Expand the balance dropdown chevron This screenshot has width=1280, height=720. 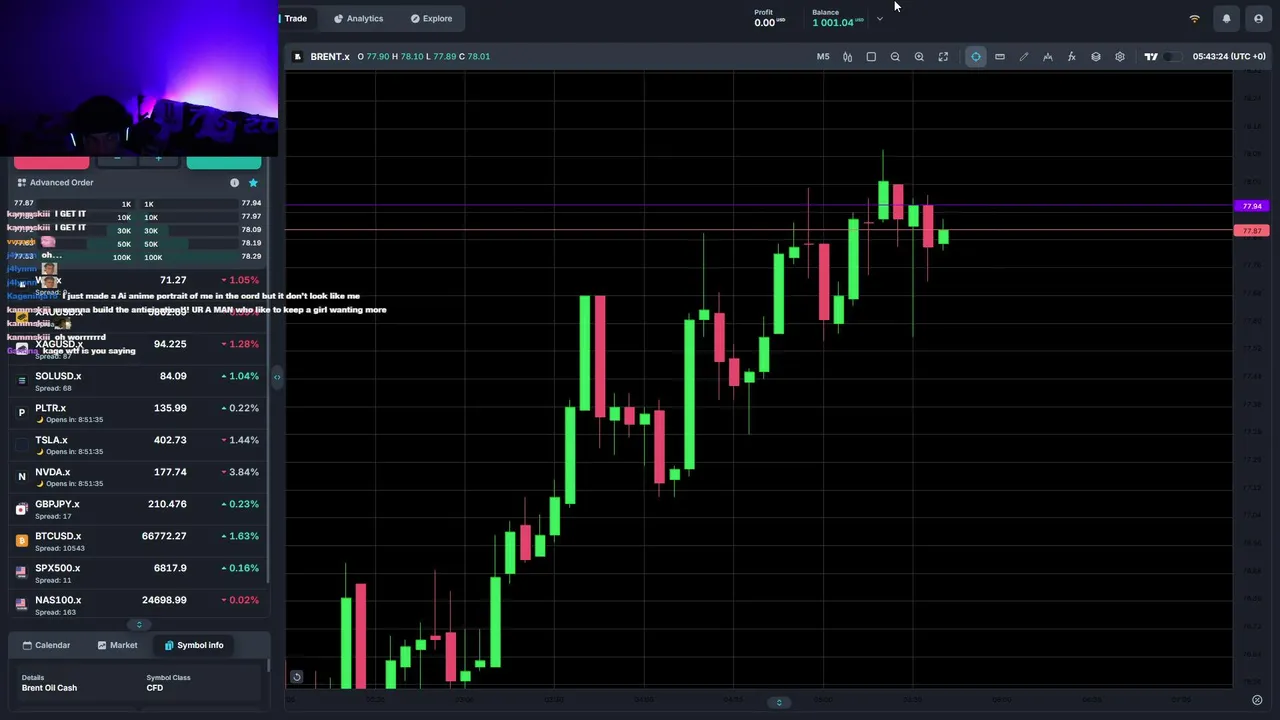point(880,19)
